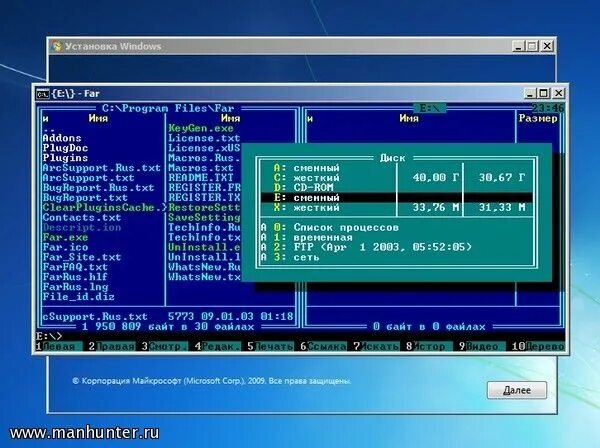
Task: Click function key 3 Смотр.
Action: coord(165,347)
